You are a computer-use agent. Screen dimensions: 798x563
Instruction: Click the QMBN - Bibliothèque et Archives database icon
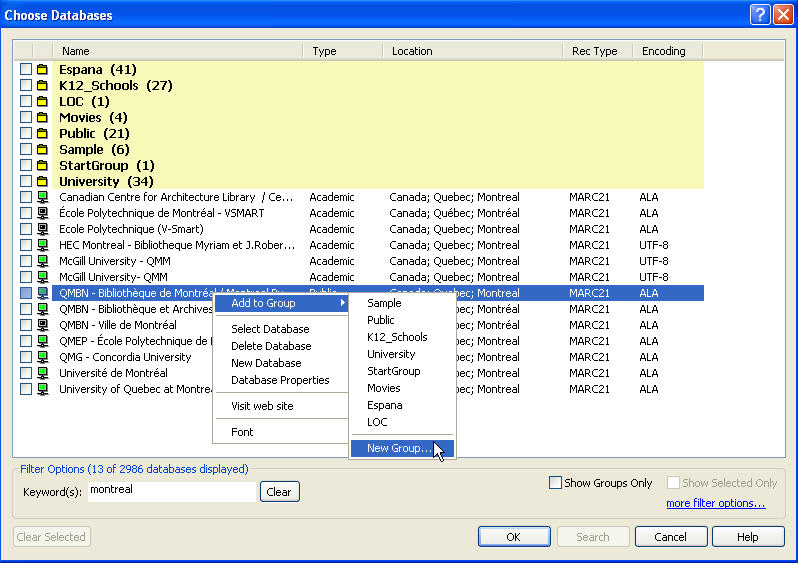point(43,309)
